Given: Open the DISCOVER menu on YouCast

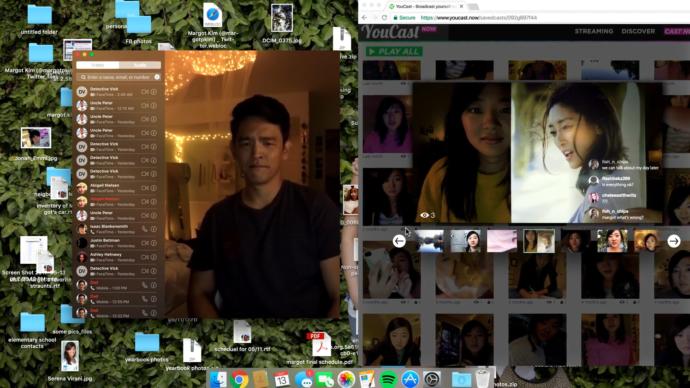Looking at the screenshot, I should [x=638, y=31].
